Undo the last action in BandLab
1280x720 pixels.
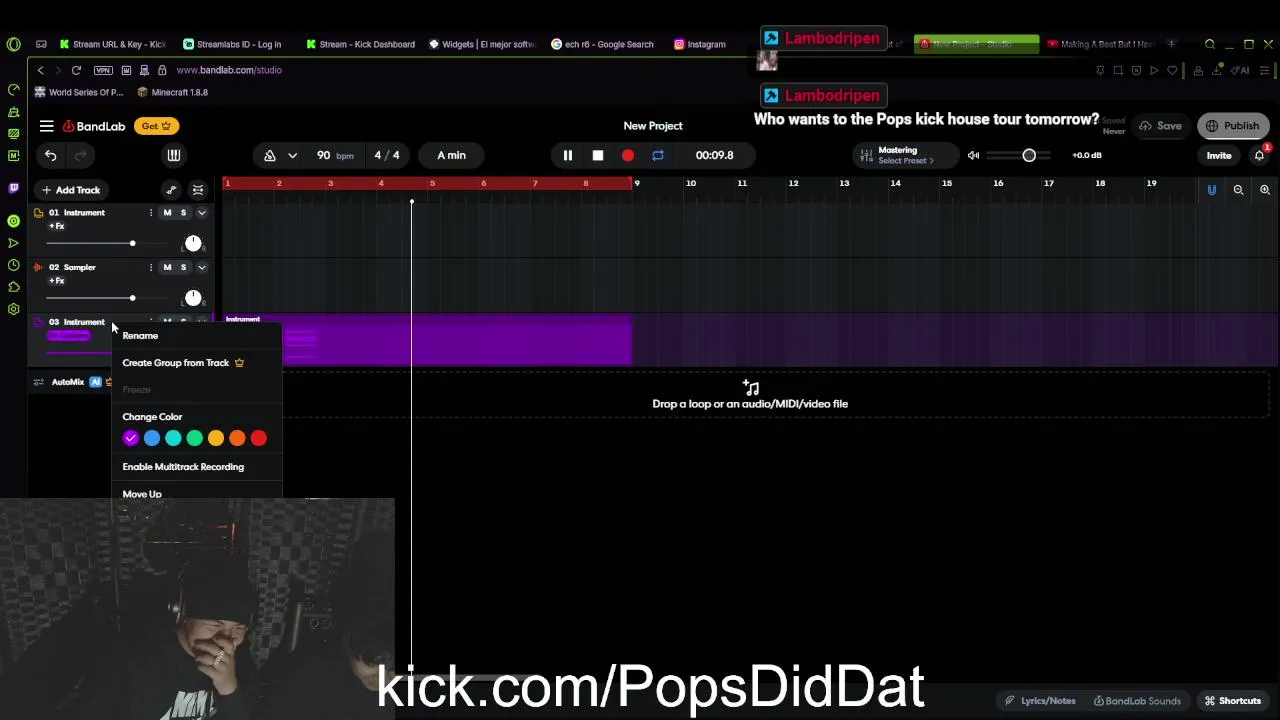[50, 155]
